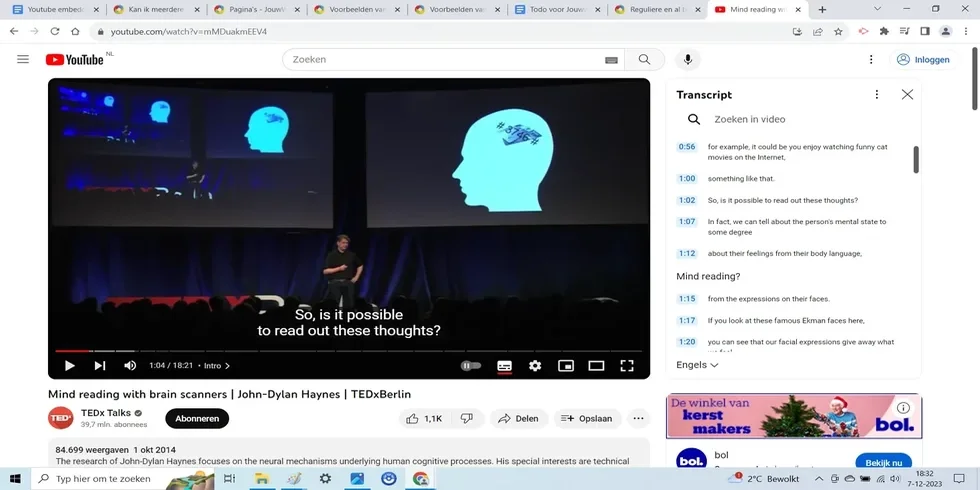Open transcript options three-dot menu

[877, 94]
